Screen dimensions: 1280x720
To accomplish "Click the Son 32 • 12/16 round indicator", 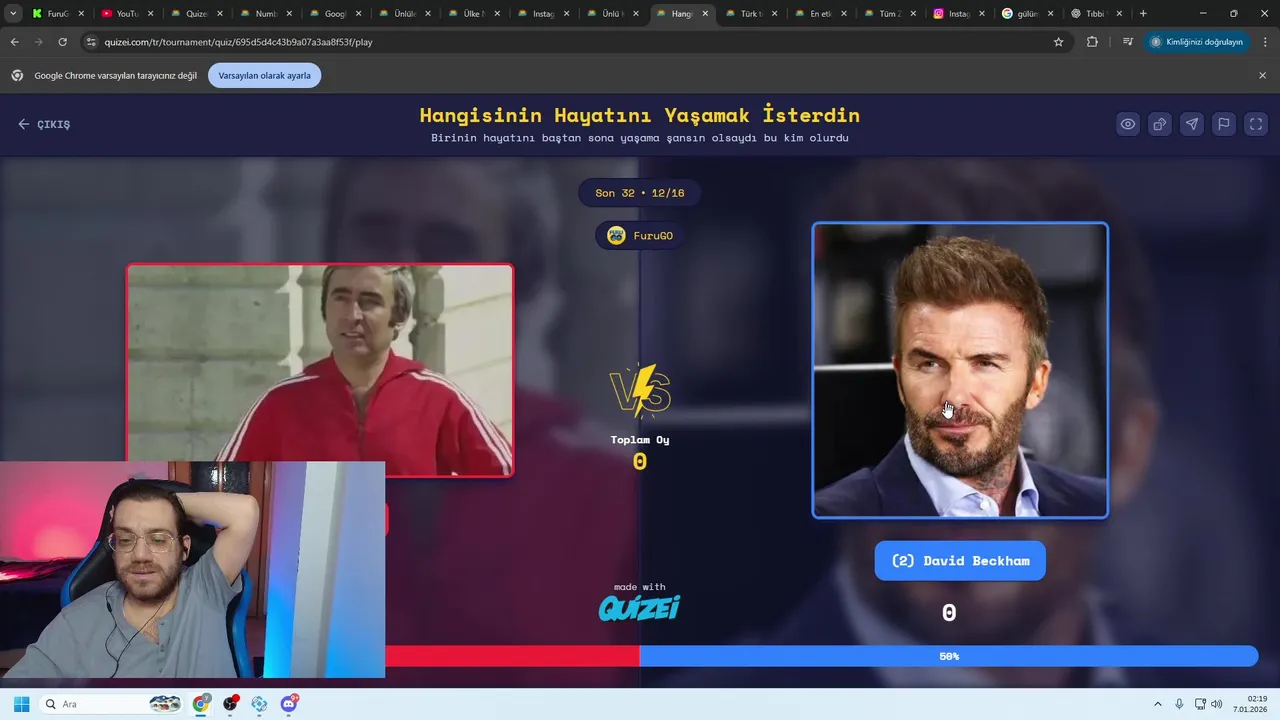I will [640, 193].
